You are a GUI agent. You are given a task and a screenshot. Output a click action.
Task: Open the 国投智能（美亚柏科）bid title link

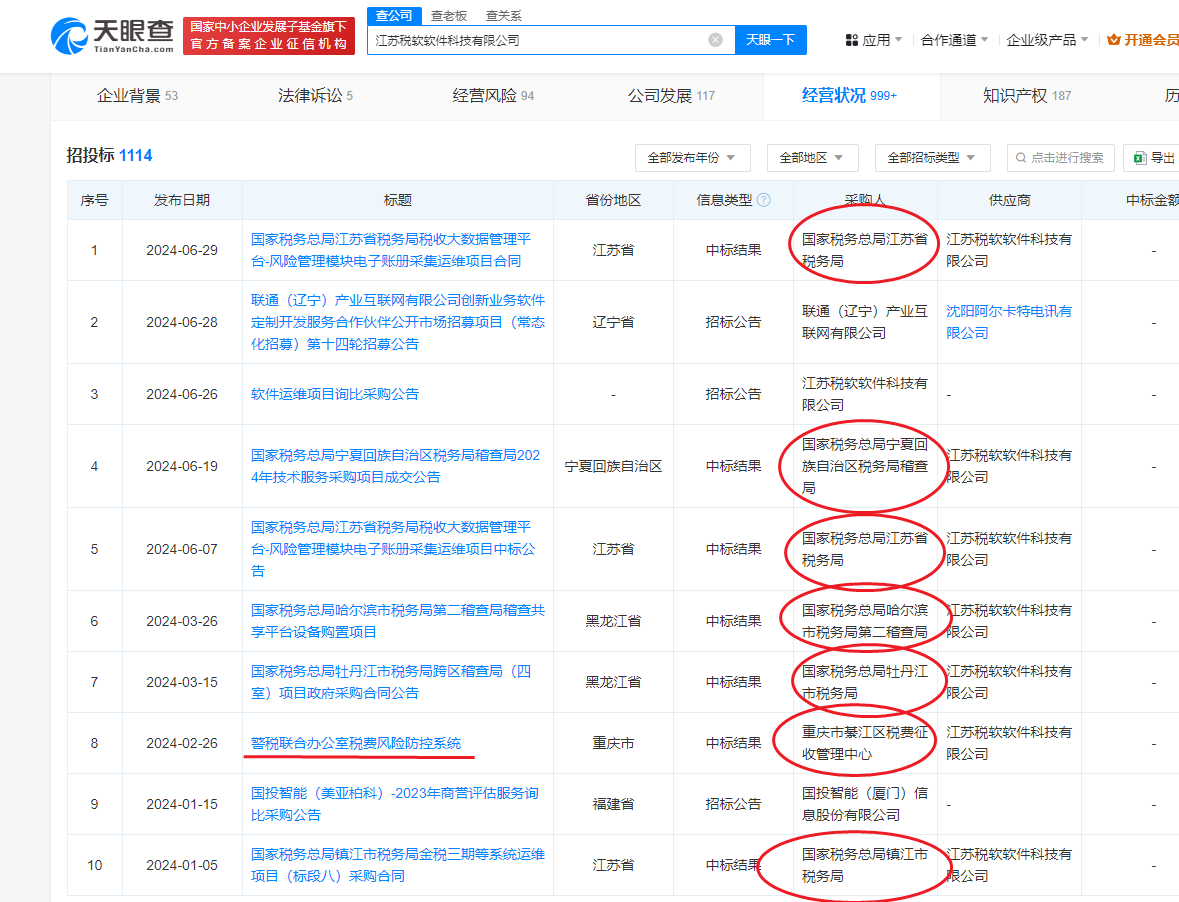[395, 804]
